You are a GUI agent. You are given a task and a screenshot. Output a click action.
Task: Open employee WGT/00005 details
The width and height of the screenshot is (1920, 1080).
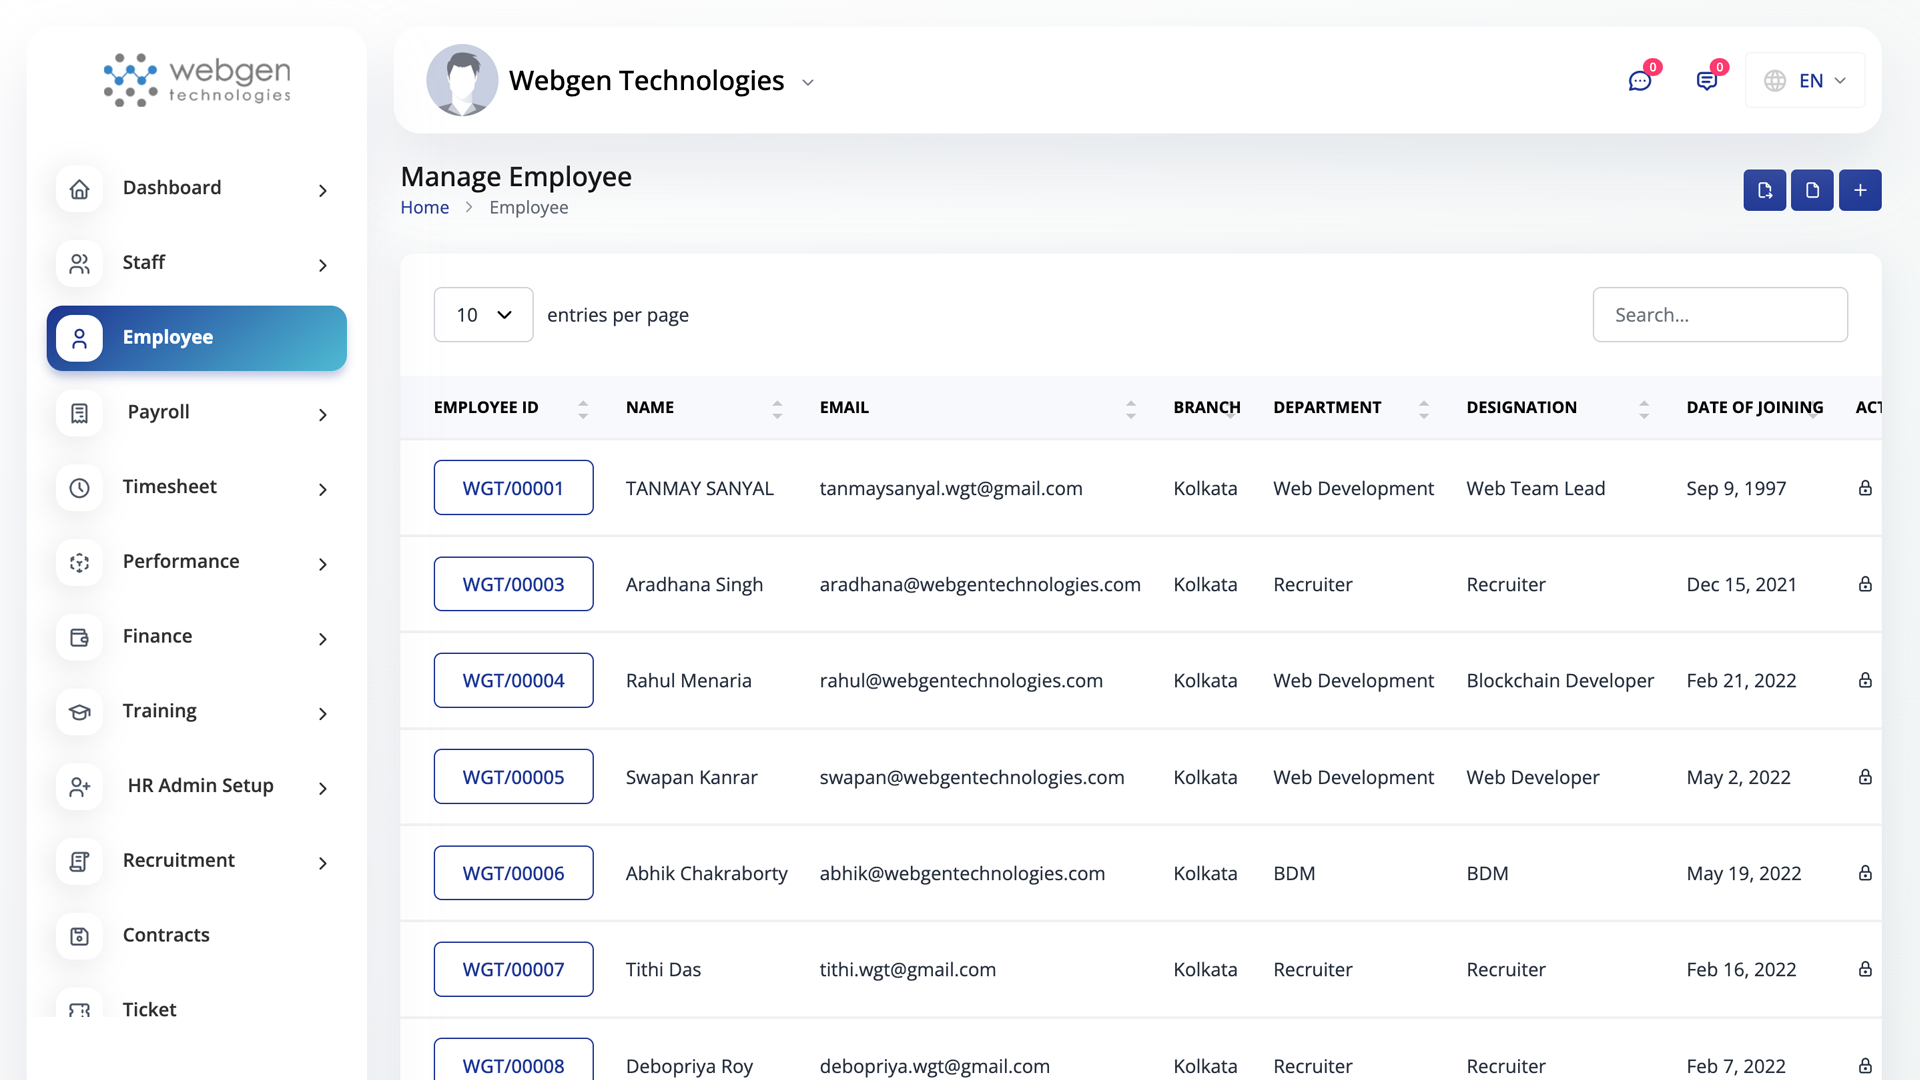tap(513, 777)
